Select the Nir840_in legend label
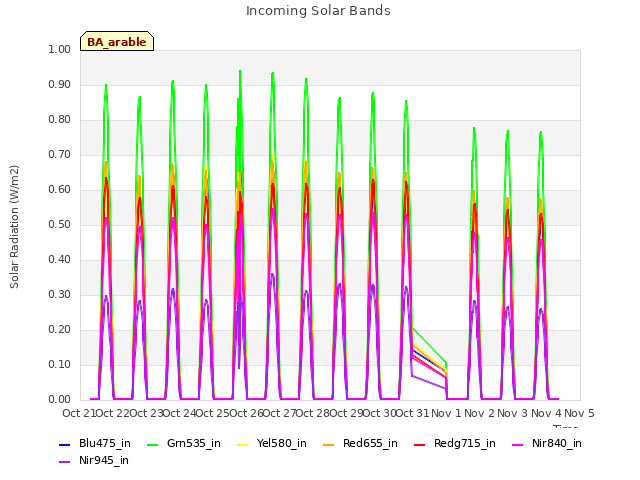This screenshot has height=480, width=640. point(557,443)
